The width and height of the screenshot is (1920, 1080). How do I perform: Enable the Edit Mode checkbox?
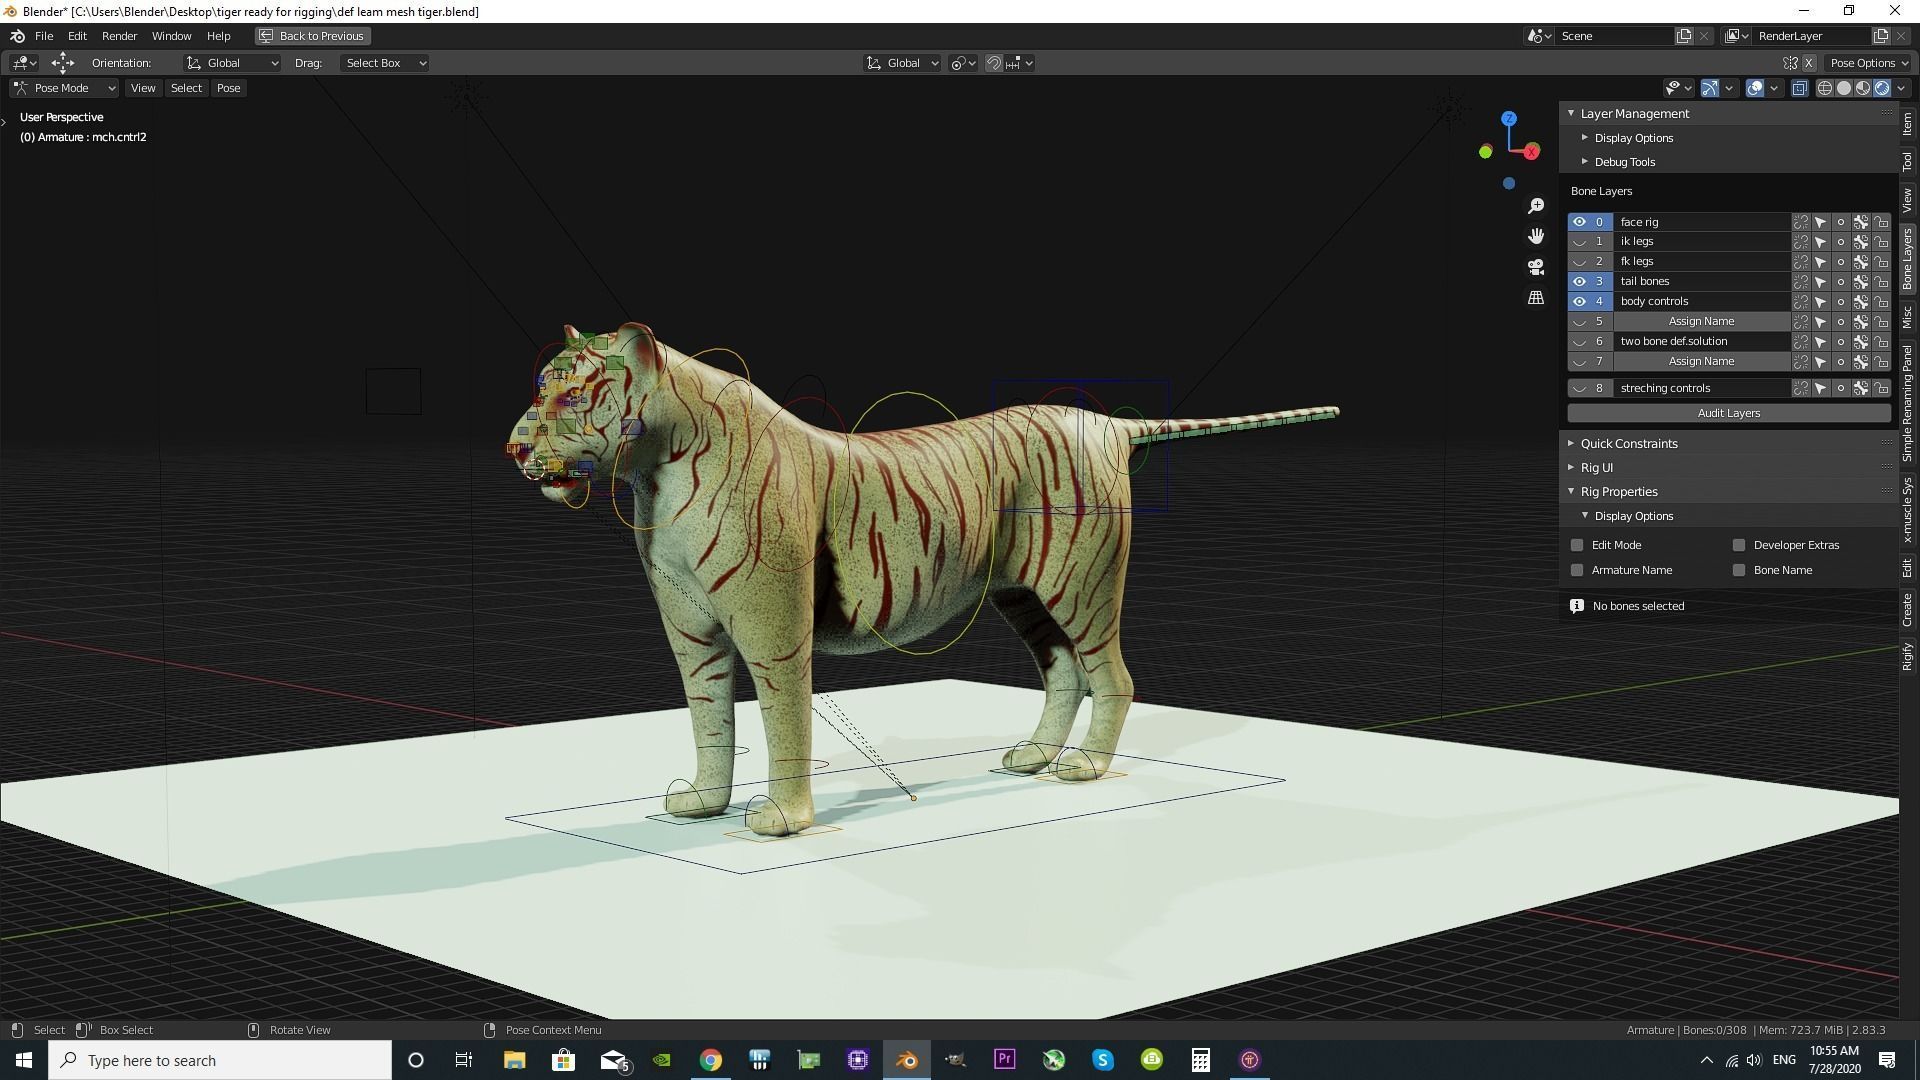pos(1577,545)
